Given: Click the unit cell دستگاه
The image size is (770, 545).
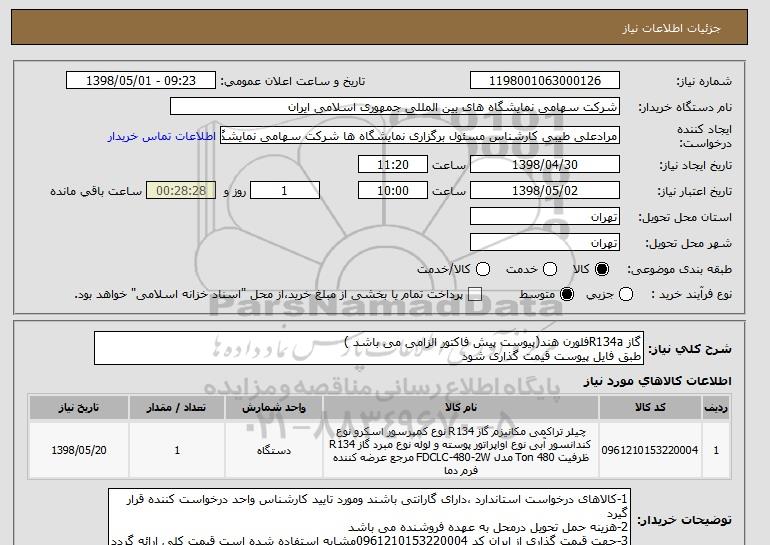Looking at the screenshot, I should (274, 450).
